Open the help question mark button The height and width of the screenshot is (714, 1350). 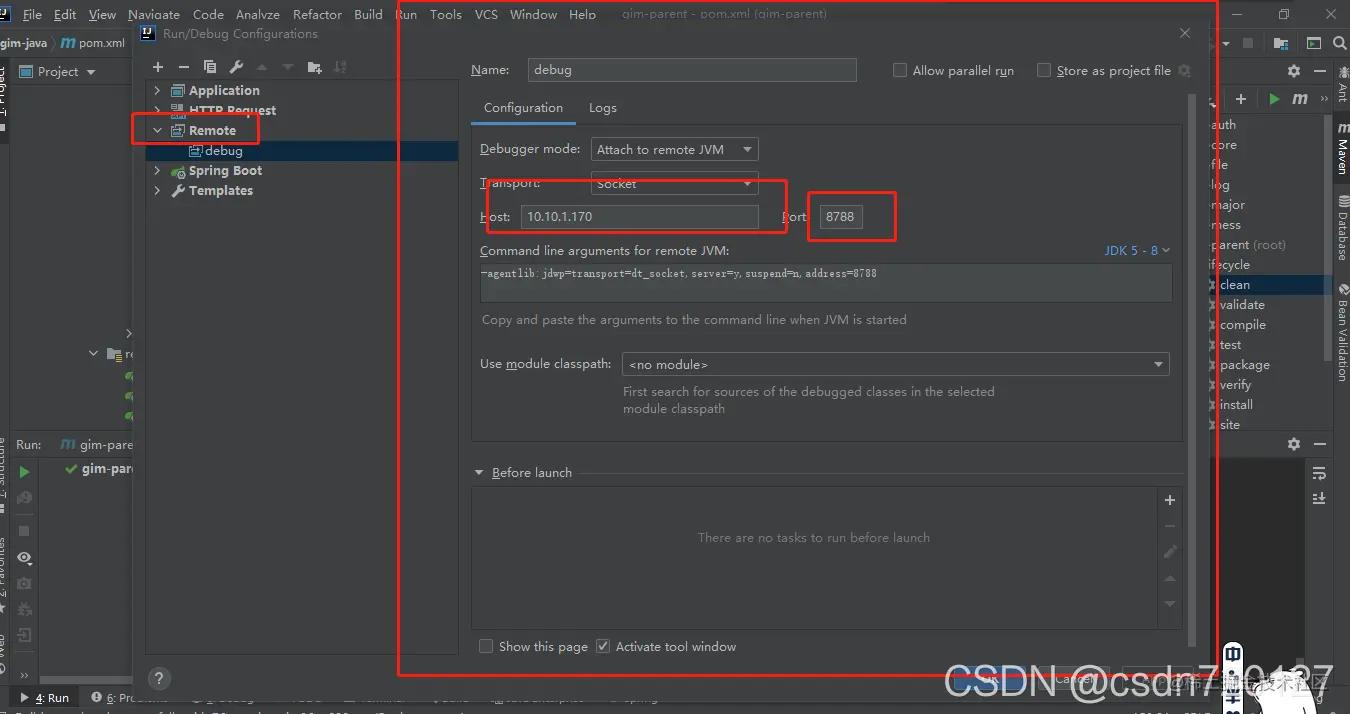tap(159, 679)
